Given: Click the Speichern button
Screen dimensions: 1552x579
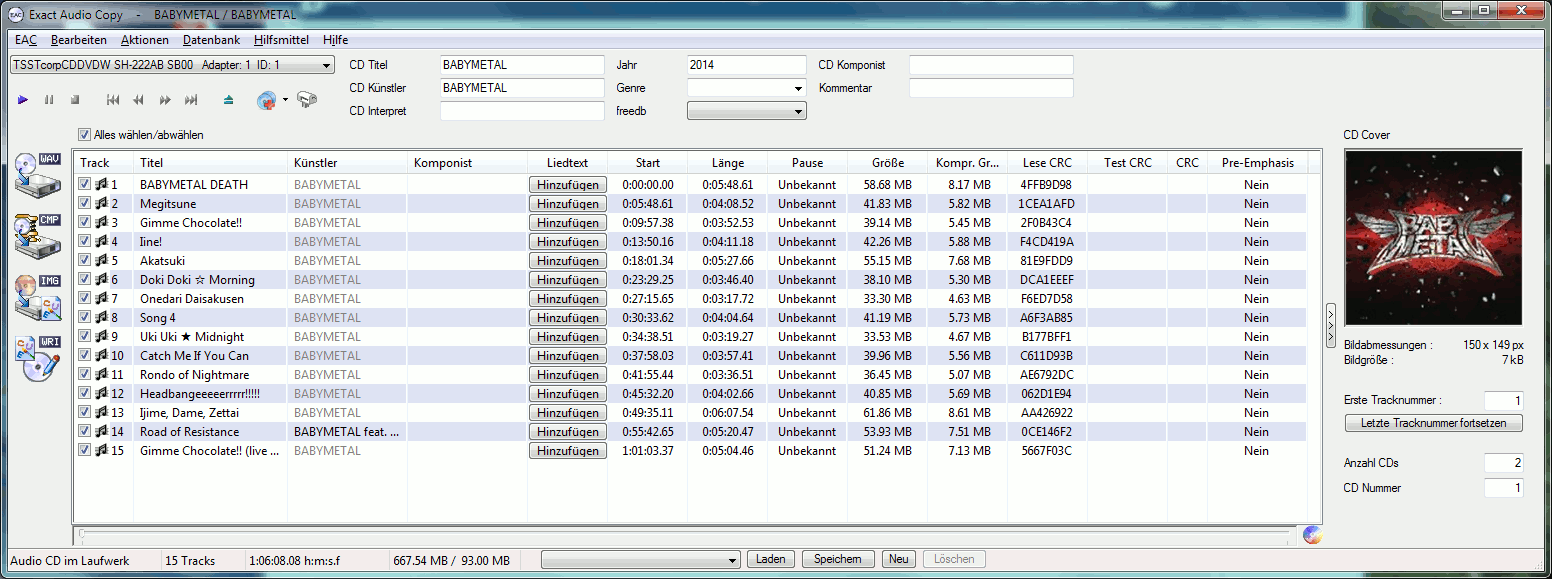Looking at the screenshot, I should (838, 559).
